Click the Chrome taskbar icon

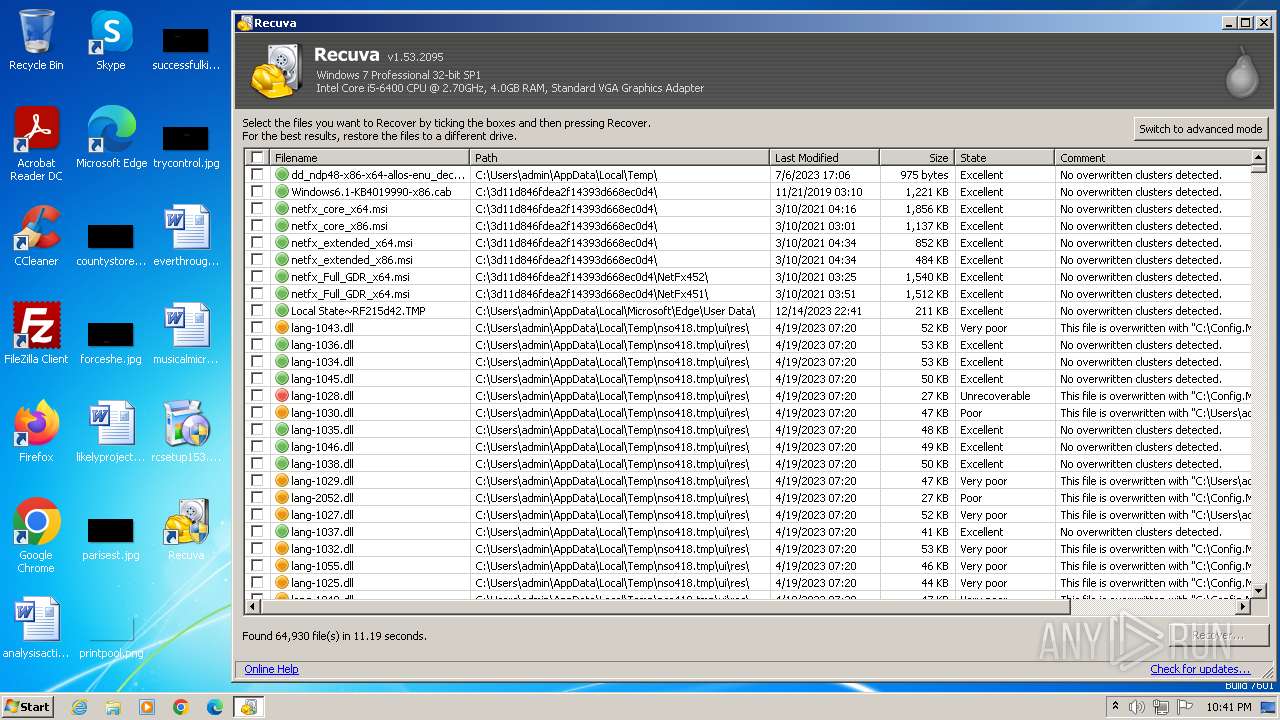pos(181,707)
